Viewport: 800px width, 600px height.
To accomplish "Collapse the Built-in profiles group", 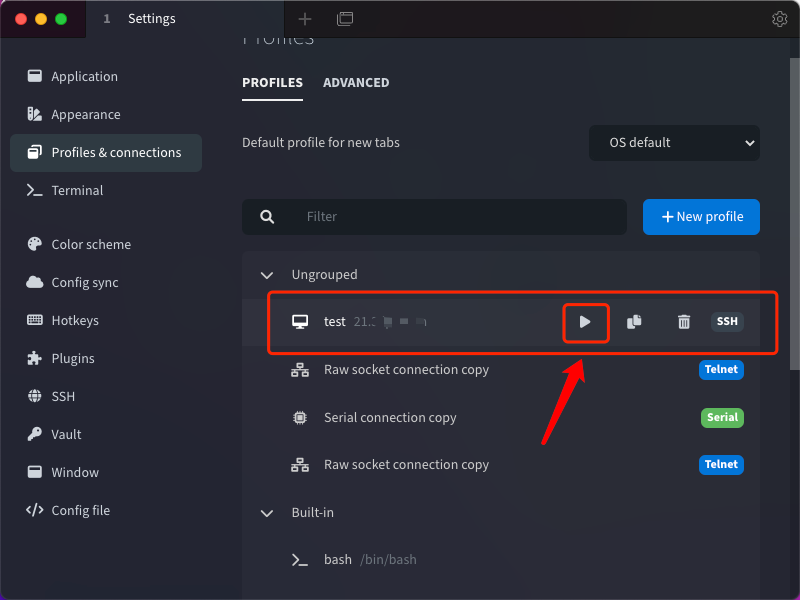I will (267, 513).
